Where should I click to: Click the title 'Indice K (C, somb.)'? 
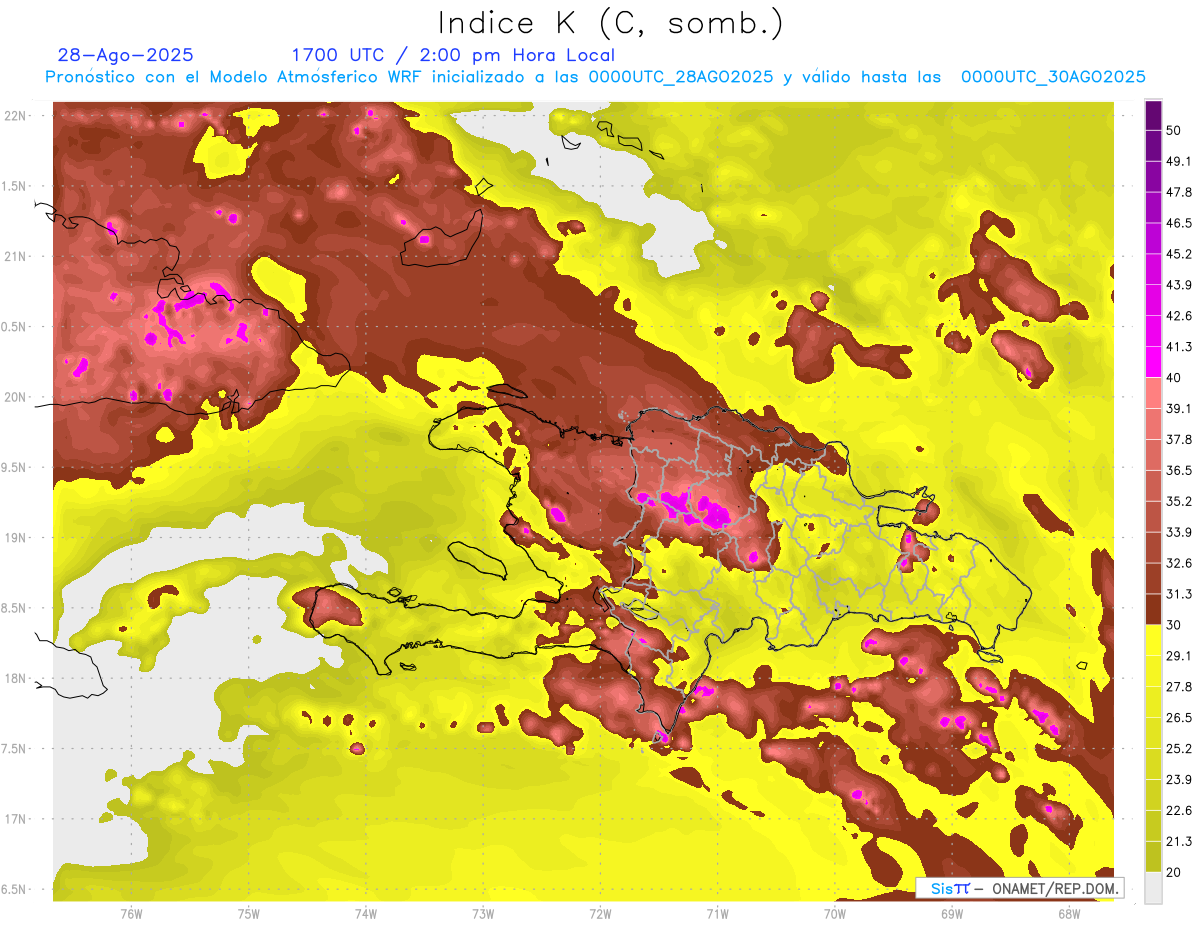click(x=610, y=23)
